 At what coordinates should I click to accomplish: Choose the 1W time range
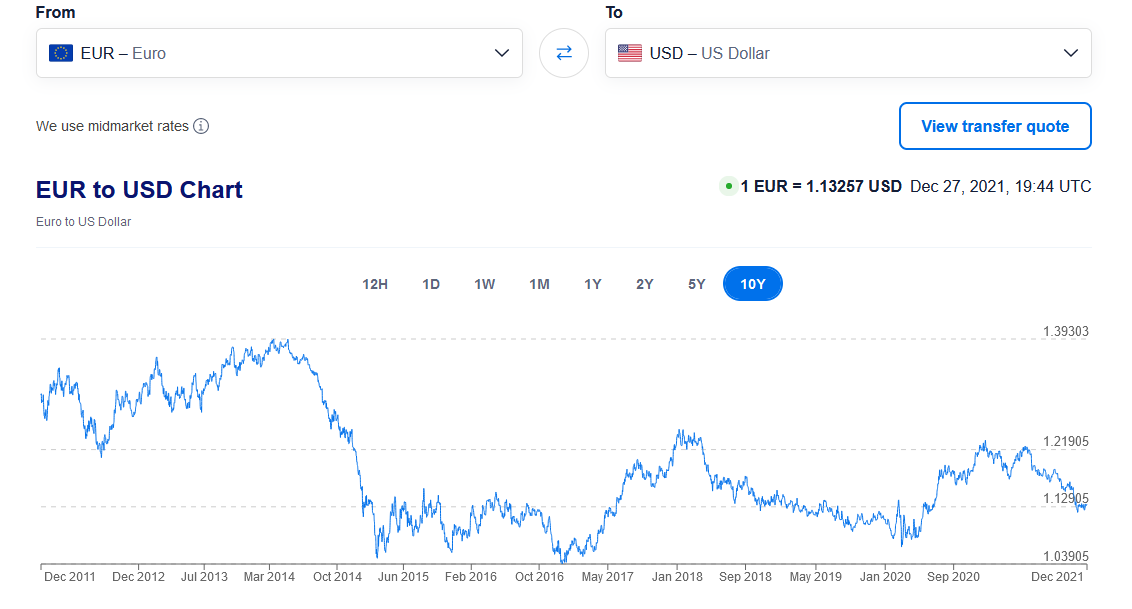[x=485, y=284]
